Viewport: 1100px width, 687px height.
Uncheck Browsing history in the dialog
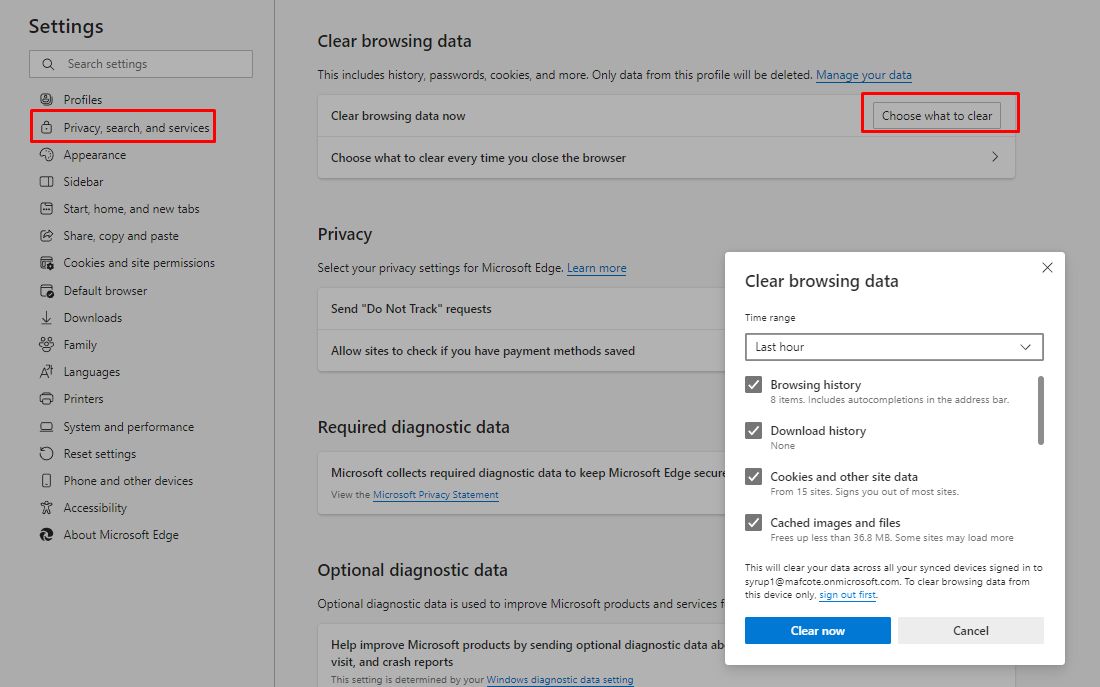click(x=753, y=384)
